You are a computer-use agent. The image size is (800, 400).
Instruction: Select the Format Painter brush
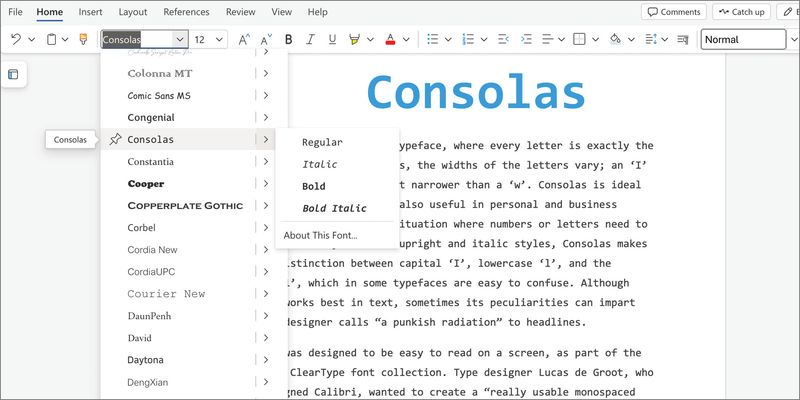tap(83, 40)
